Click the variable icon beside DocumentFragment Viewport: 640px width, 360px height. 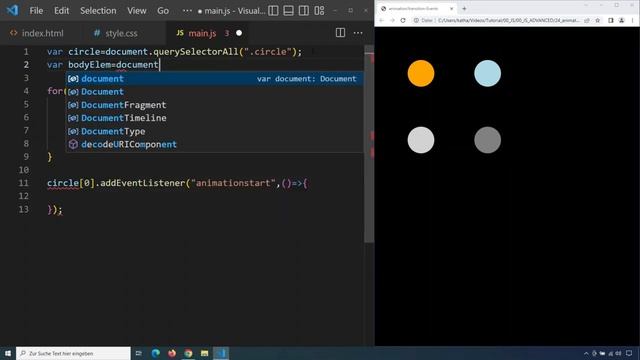click(x=73, y=105)
